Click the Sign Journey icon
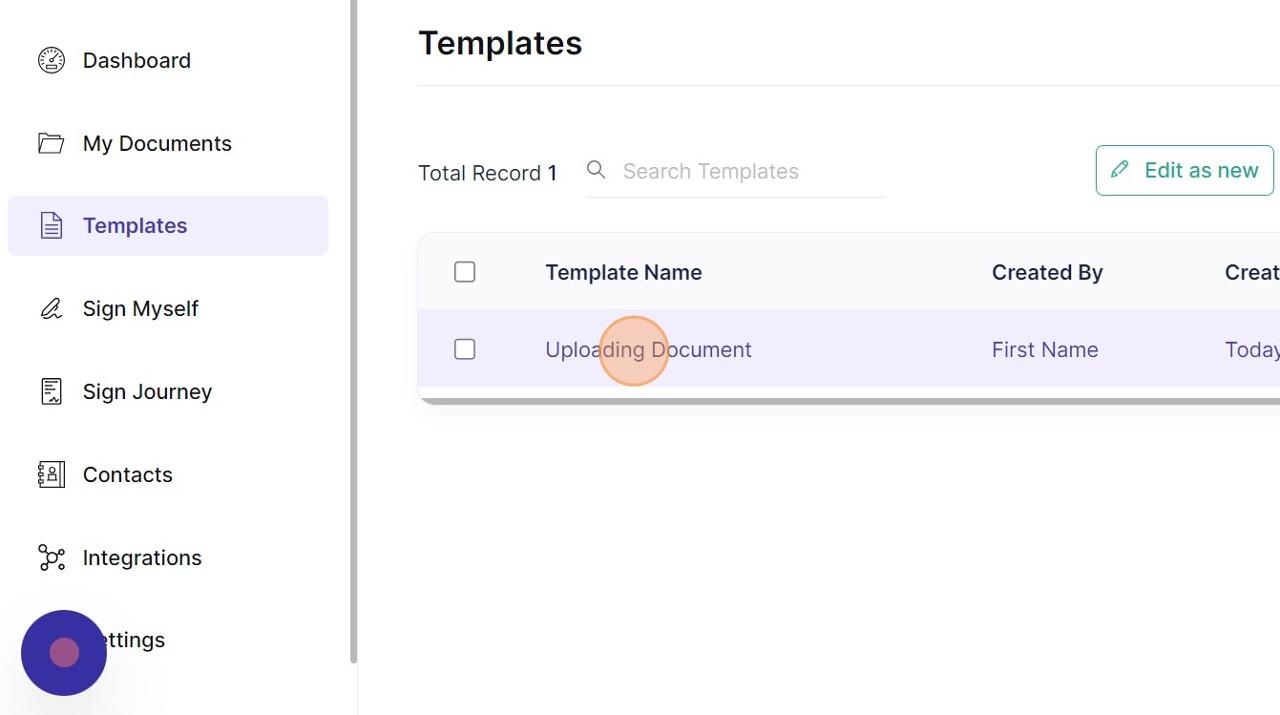1280x715 pixels. click(51, 391)
